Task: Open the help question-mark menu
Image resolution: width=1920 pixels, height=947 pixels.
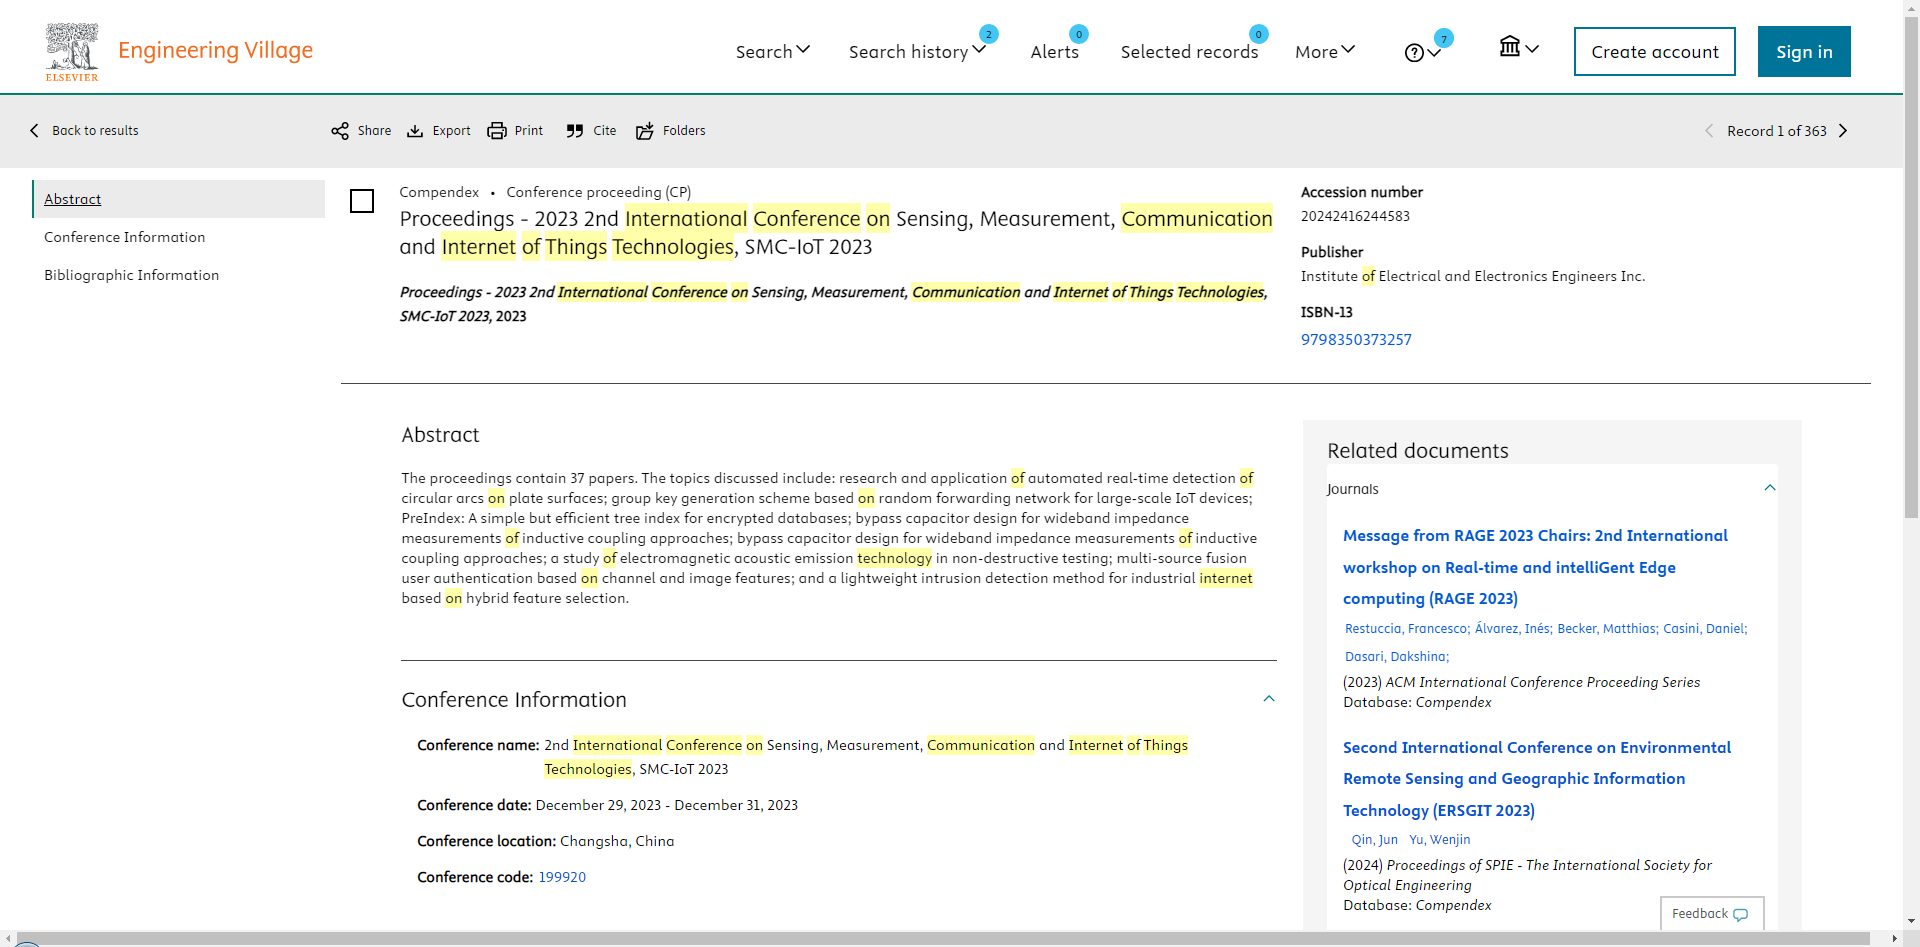Action: [1422, 53]
